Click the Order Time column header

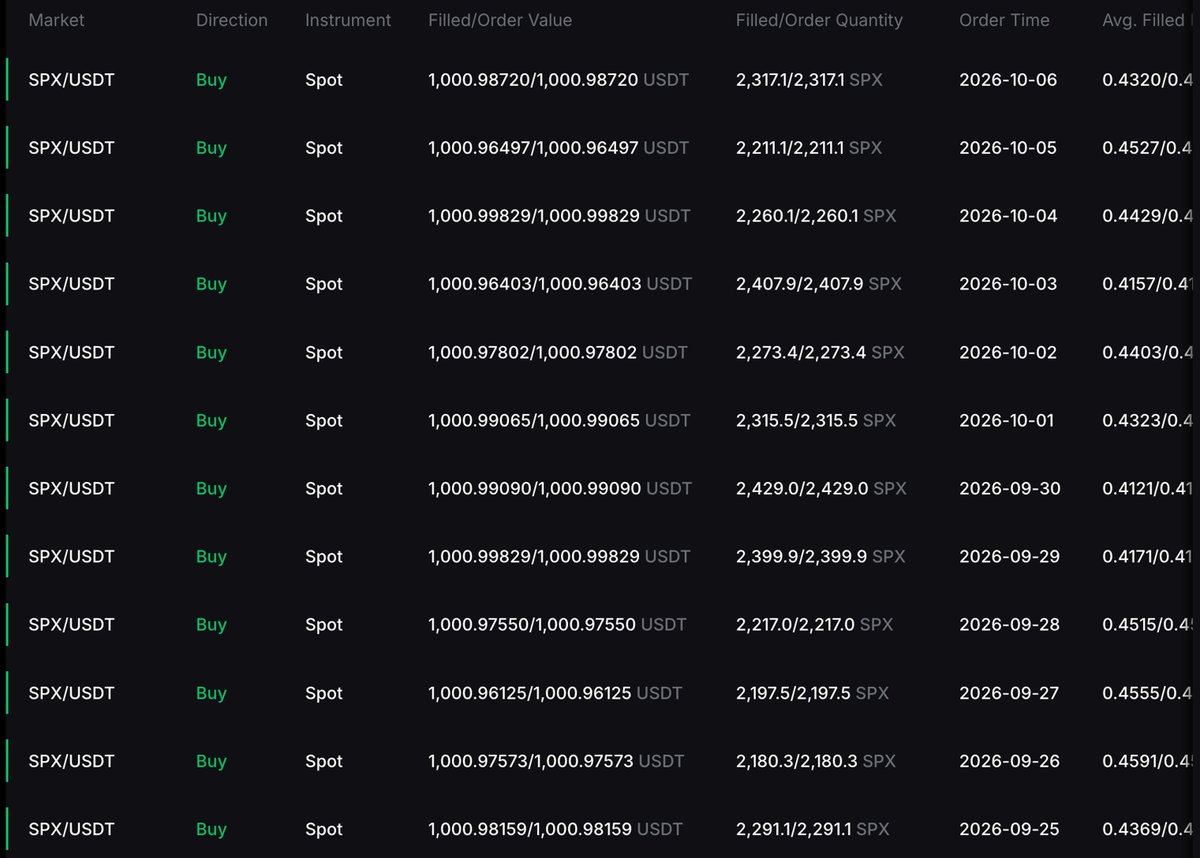click(1004, 20)
